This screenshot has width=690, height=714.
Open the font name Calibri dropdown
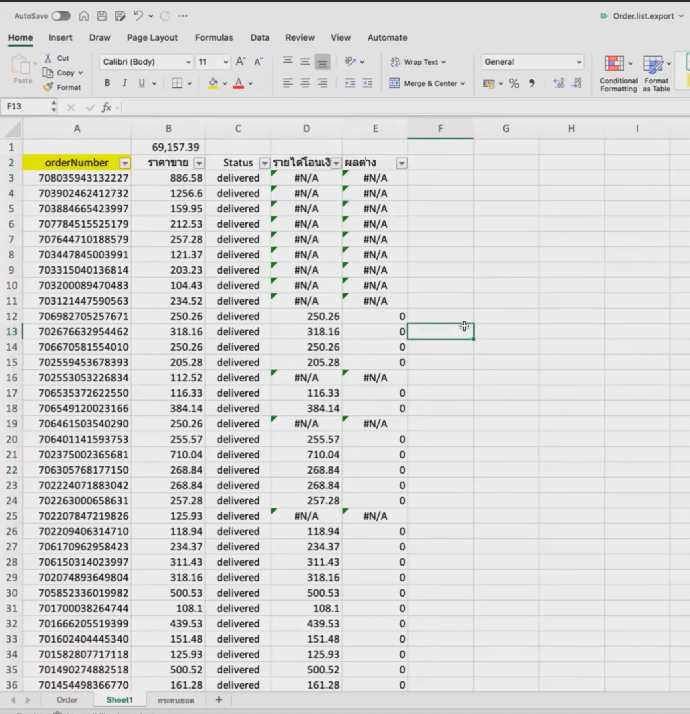(x=188, y=62)
